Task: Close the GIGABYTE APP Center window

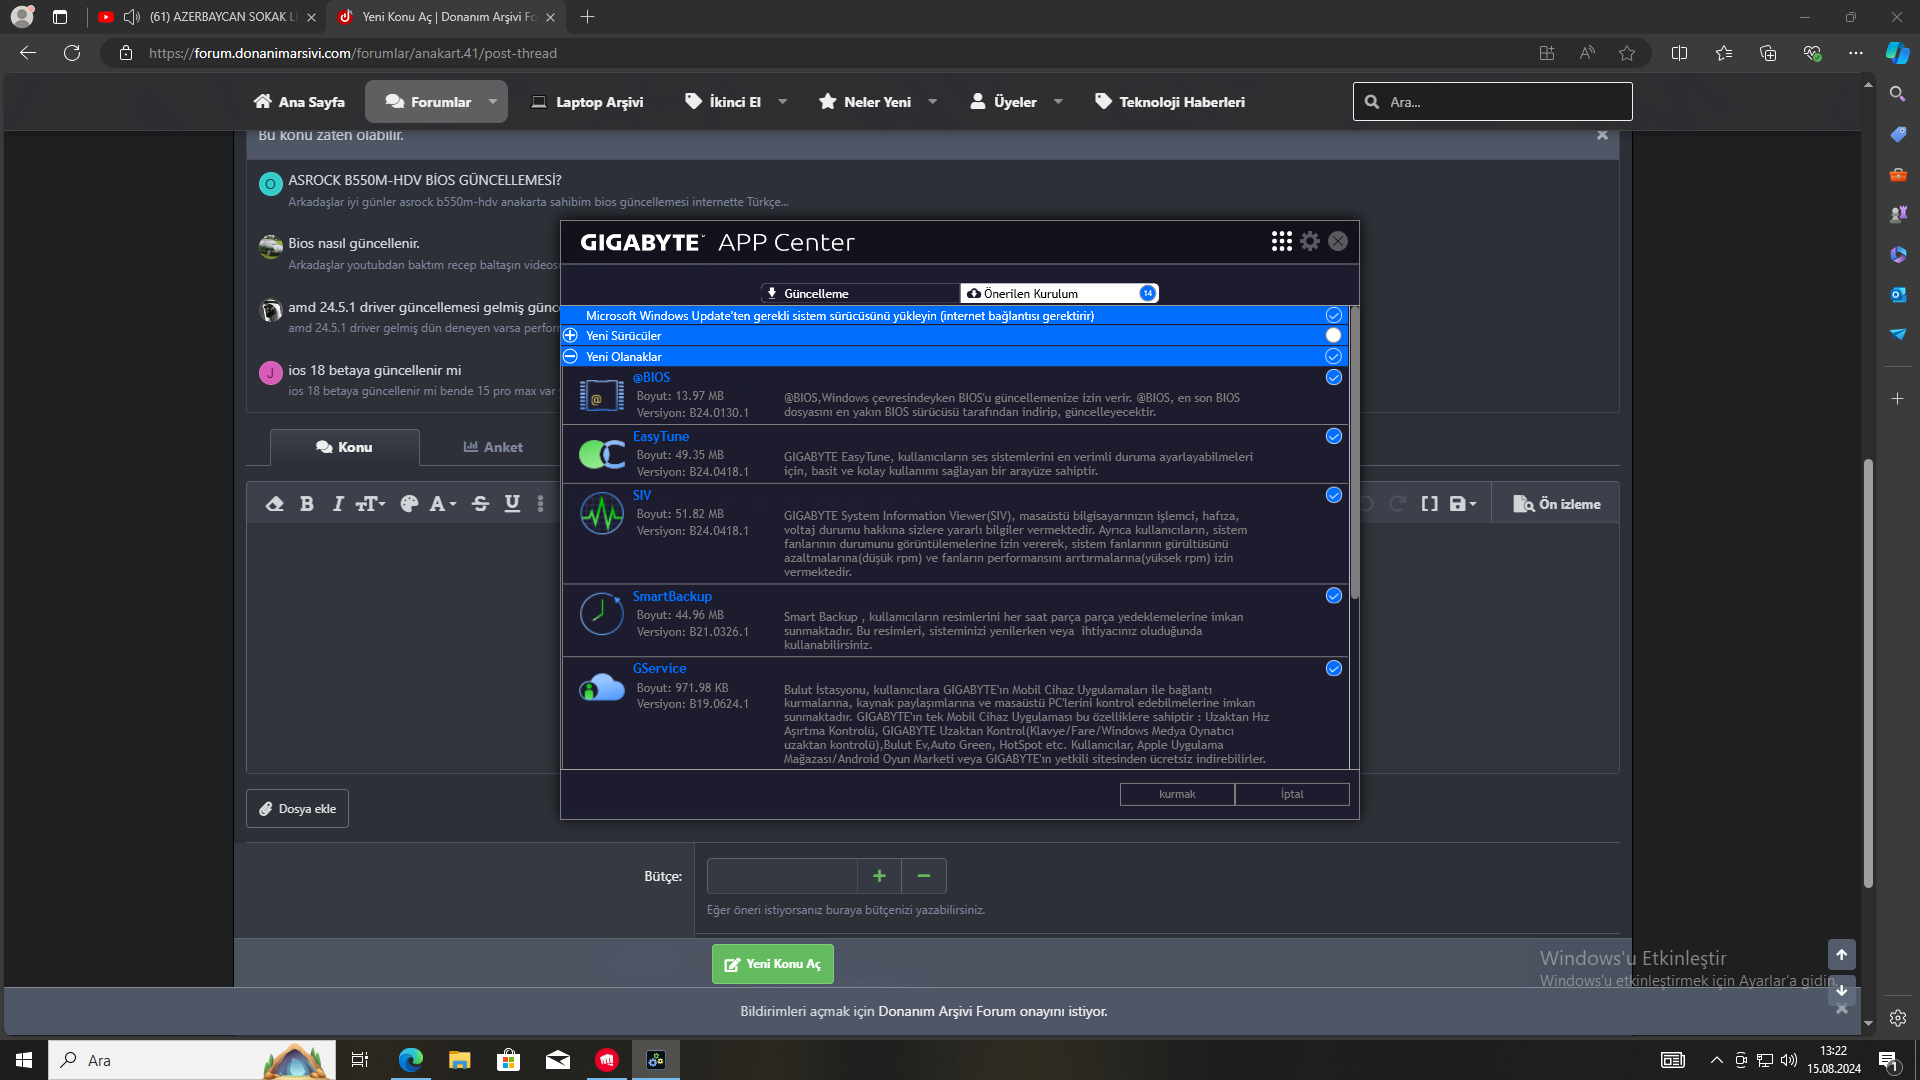Action: click(1338, 241)
